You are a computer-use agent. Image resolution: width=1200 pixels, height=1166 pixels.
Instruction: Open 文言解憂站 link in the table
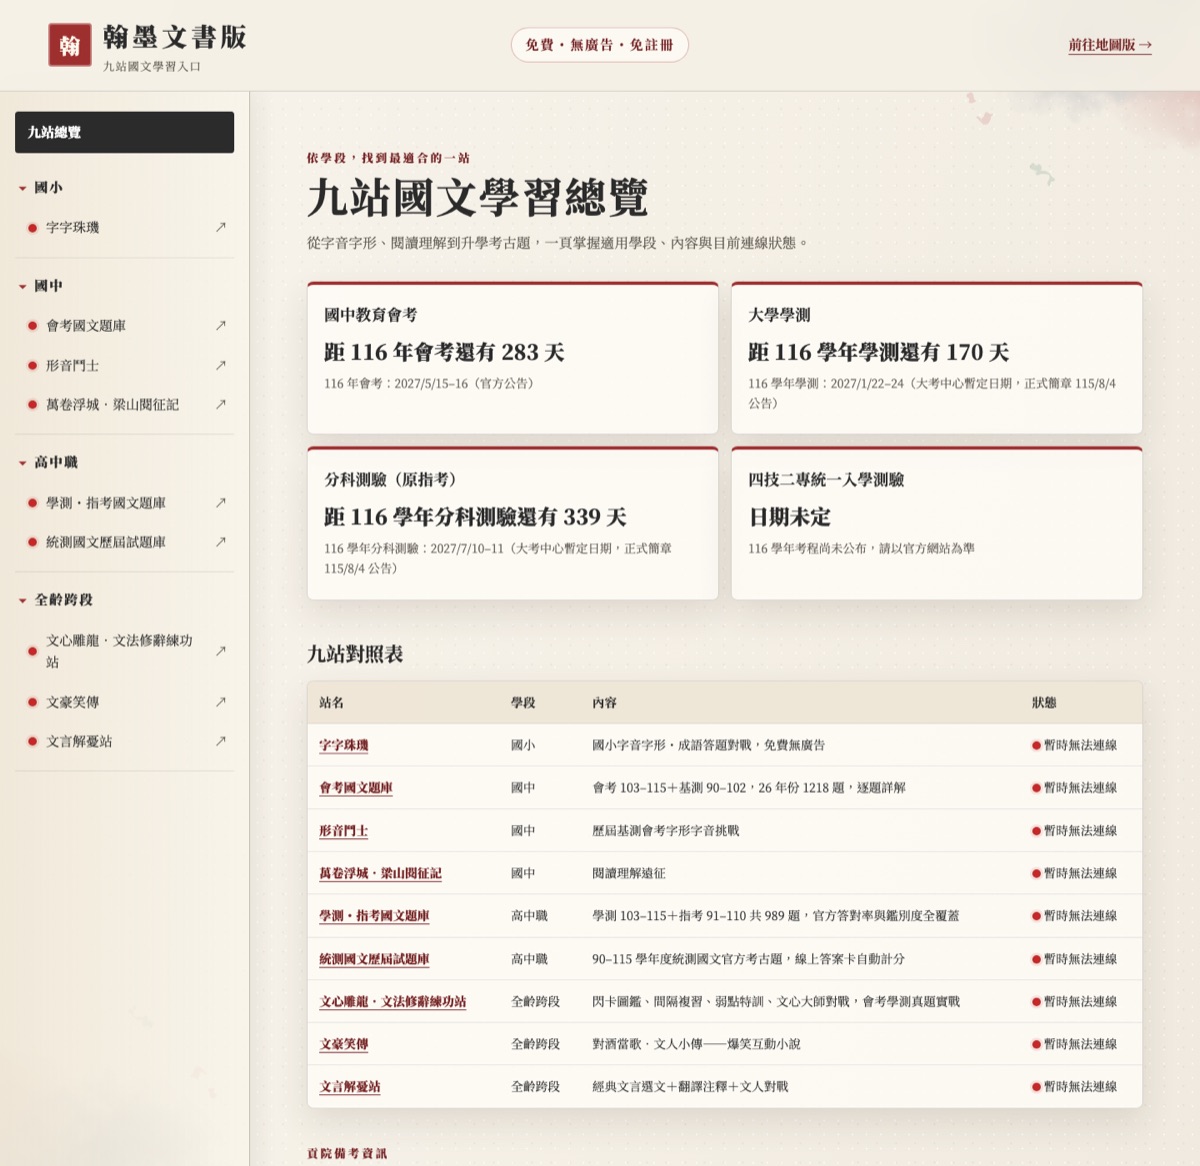(350, 1087)
